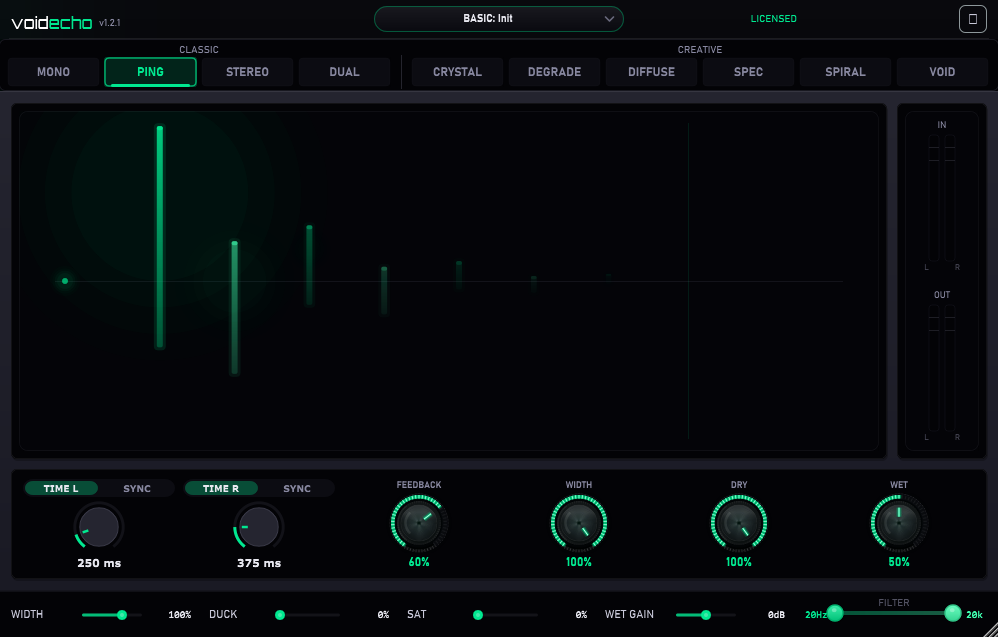Select the 250 ms TIME L knob
The height and width of the screenshot is (637, 998).
click(x=97, y=527)
